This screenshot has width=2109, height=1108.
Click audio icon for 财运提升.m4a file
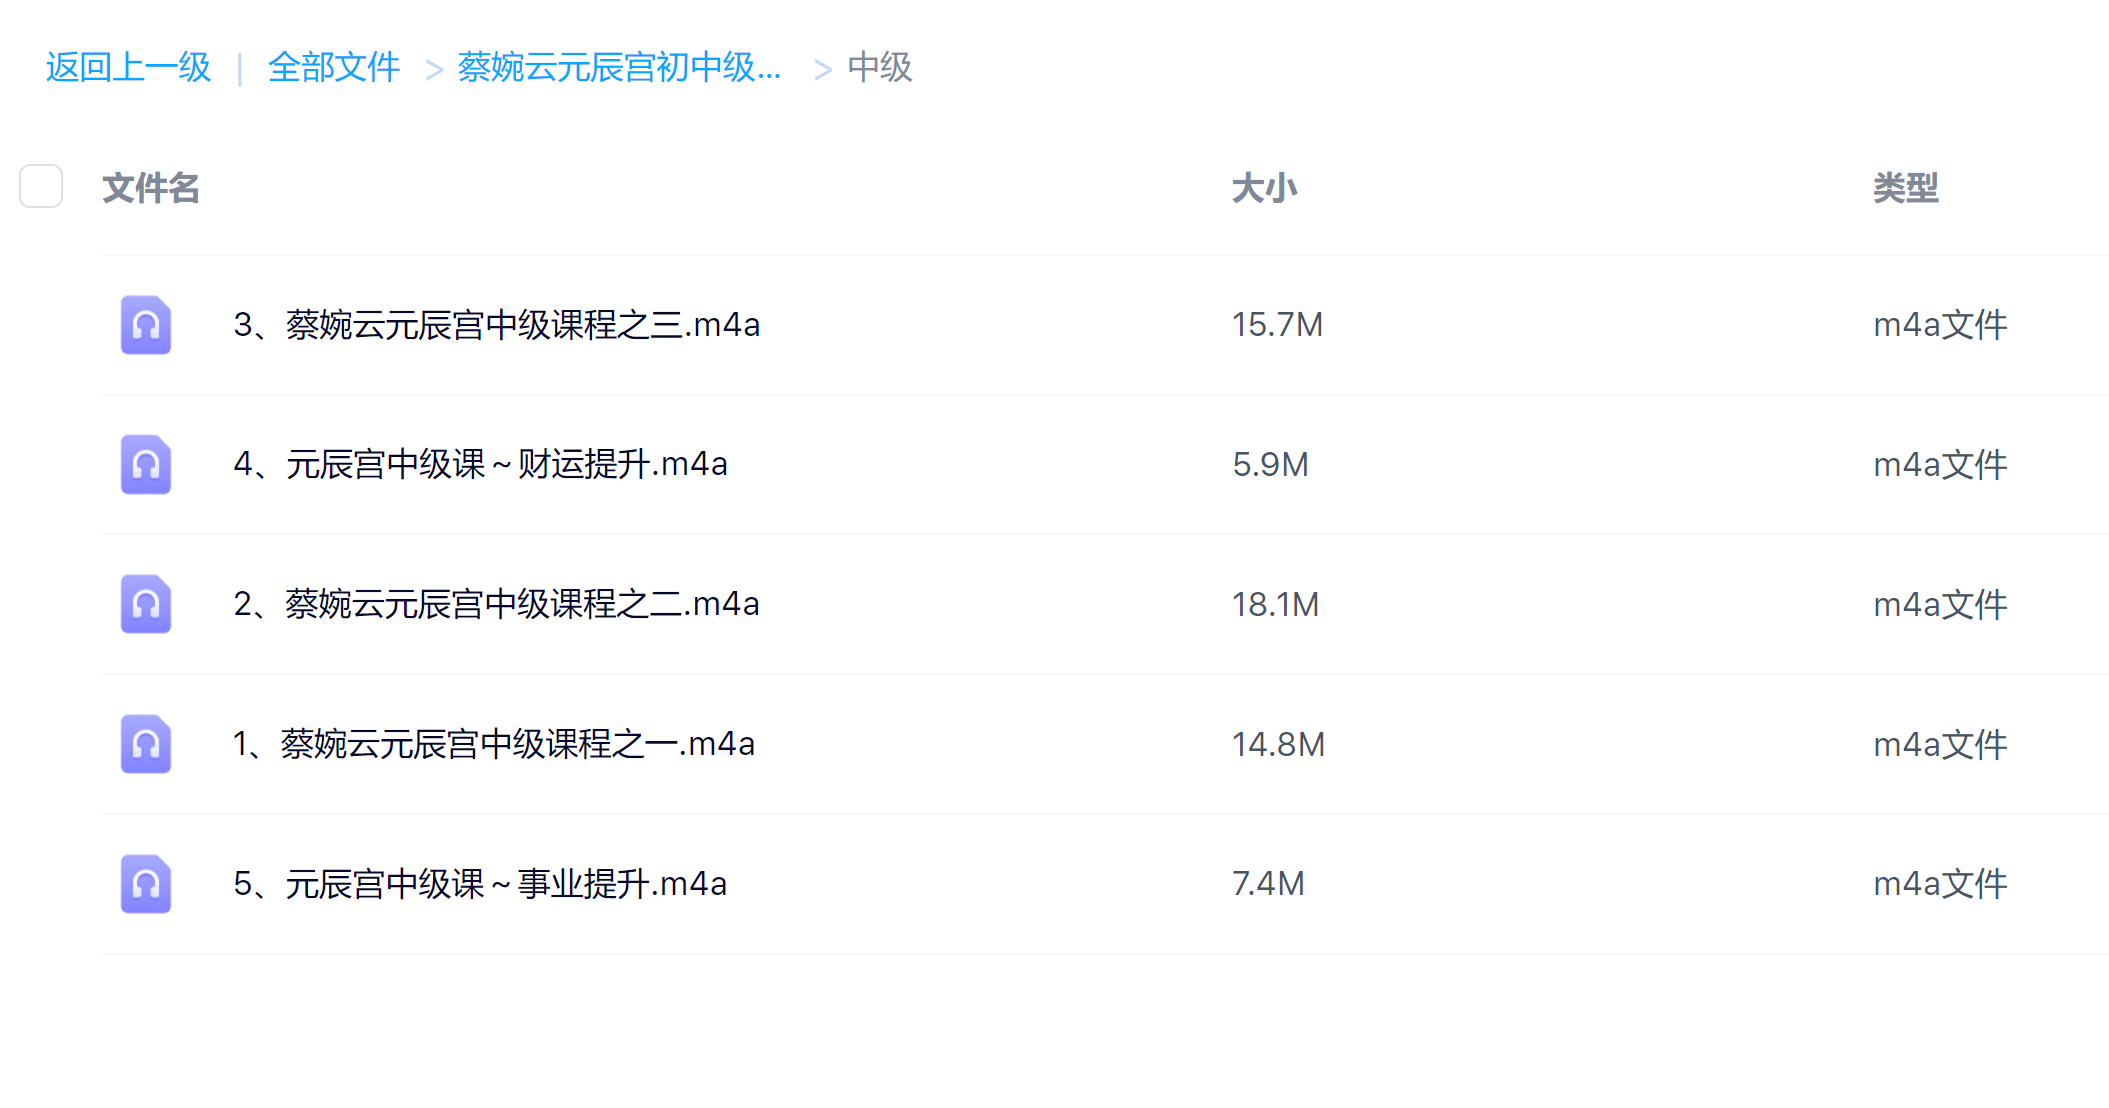(x=146, y=465)
